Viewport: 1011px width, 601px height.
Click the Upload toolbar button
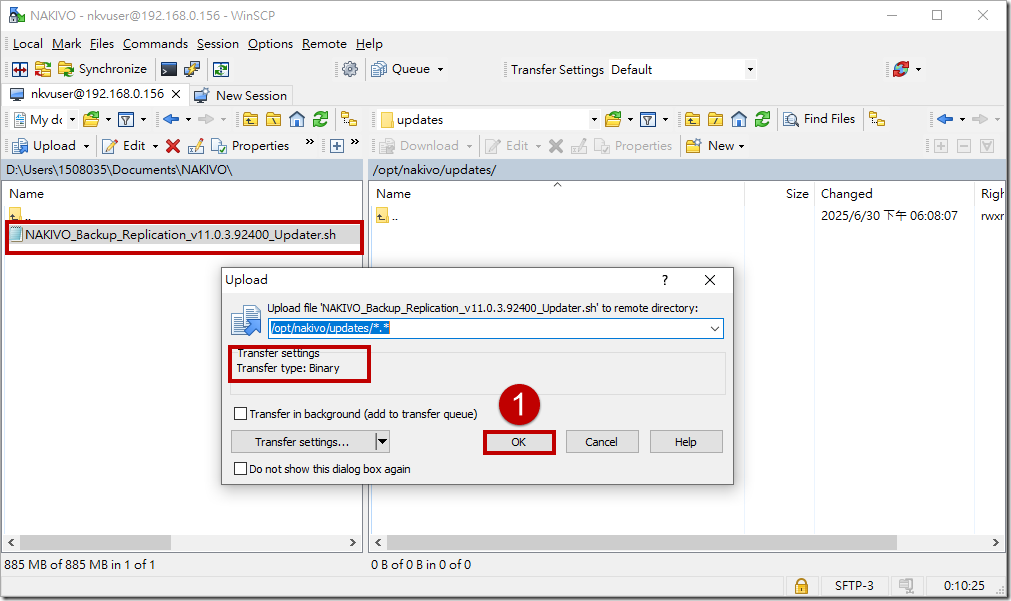click(44, 146)
